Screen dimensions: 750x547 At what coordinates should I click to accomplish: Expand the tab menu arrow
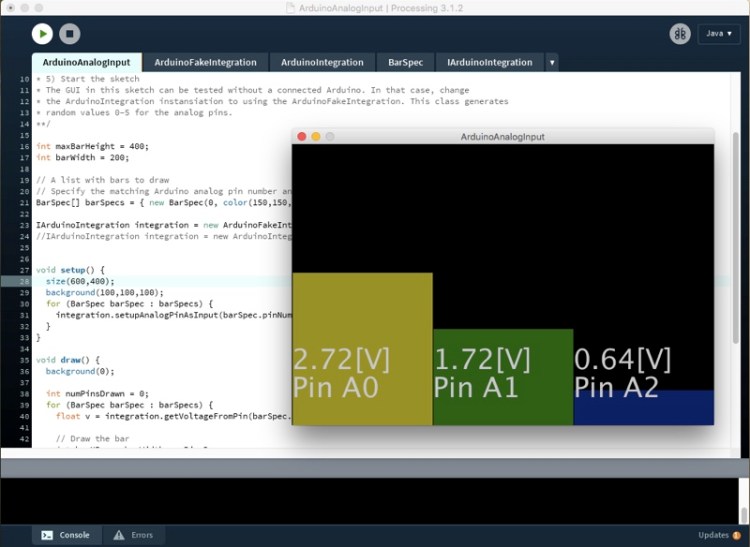pyautogui.click(x=552, y=62)
